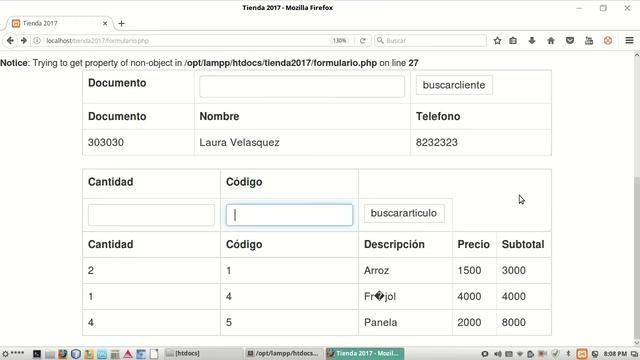
Task: Click the Tienda 2017 tab favicon
Action: (x=16, y=23)
